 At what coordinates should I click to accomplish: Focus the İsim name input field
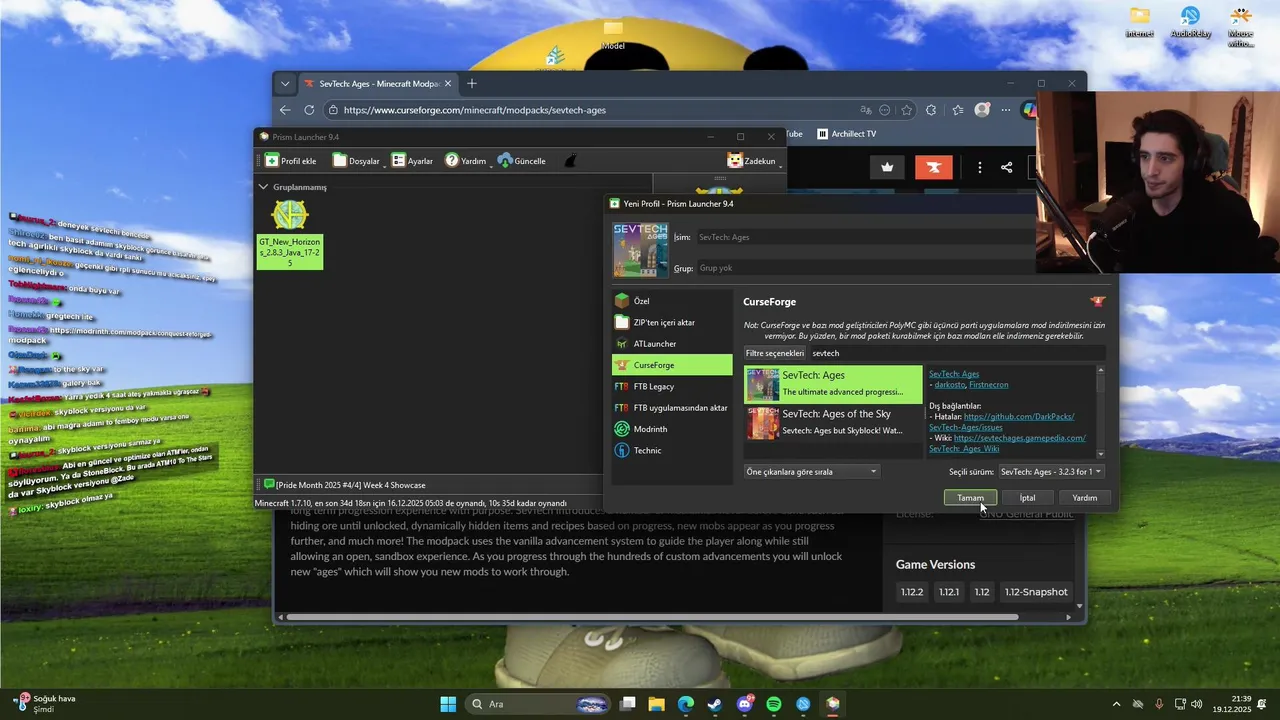(x=865, y=237)
